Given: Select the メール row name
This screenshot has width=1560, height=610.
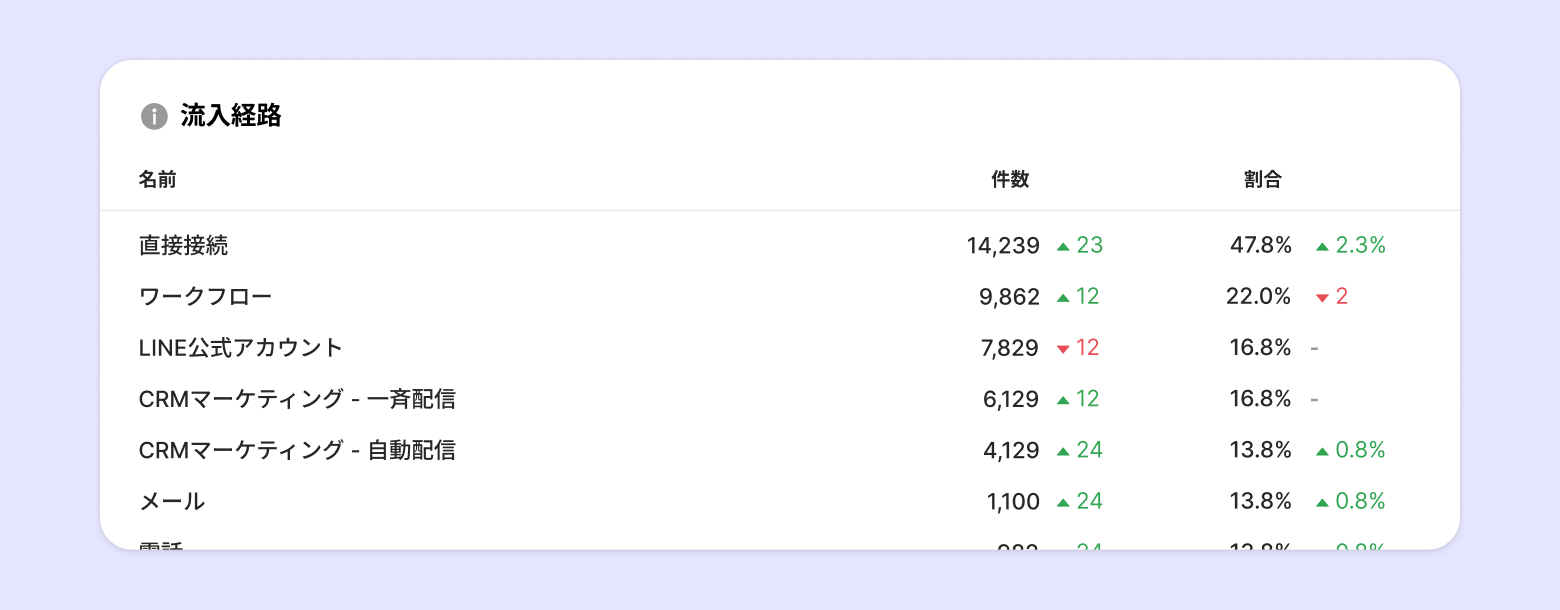Looking at the screenshot, I should [x=172, y=501].
